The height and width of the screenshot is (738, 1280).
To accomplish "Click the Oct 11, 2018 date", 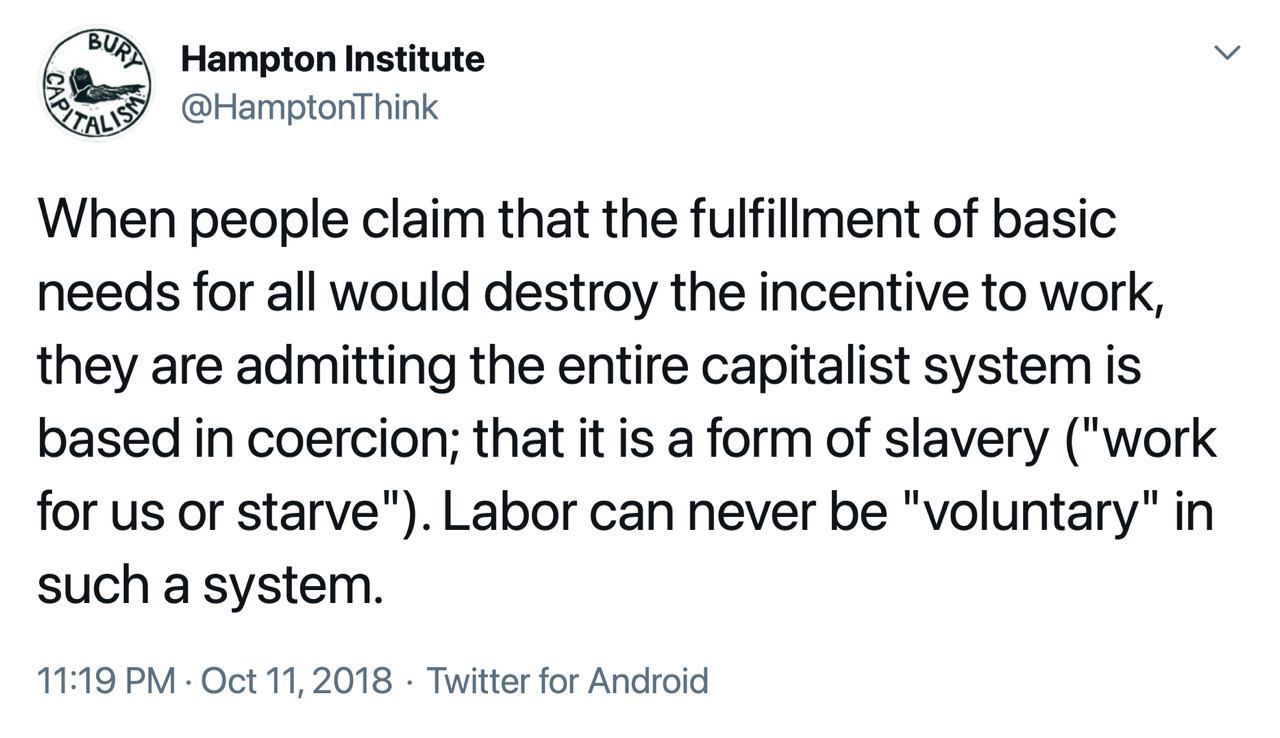I will pos(296,681).
